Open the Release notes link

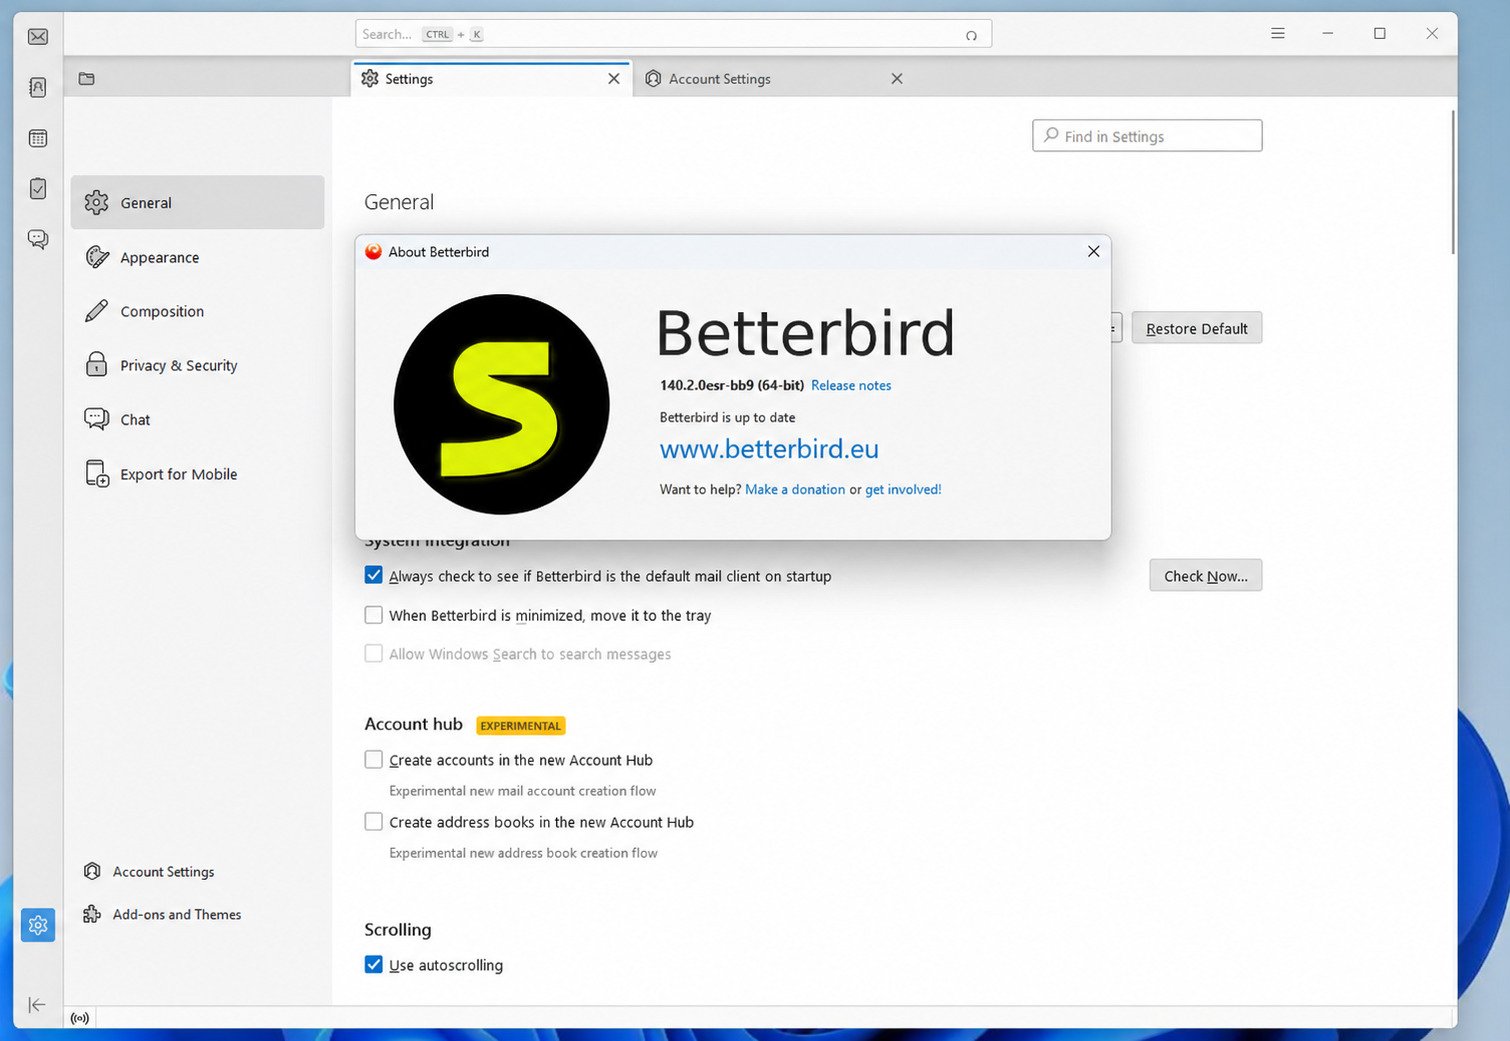851,385
